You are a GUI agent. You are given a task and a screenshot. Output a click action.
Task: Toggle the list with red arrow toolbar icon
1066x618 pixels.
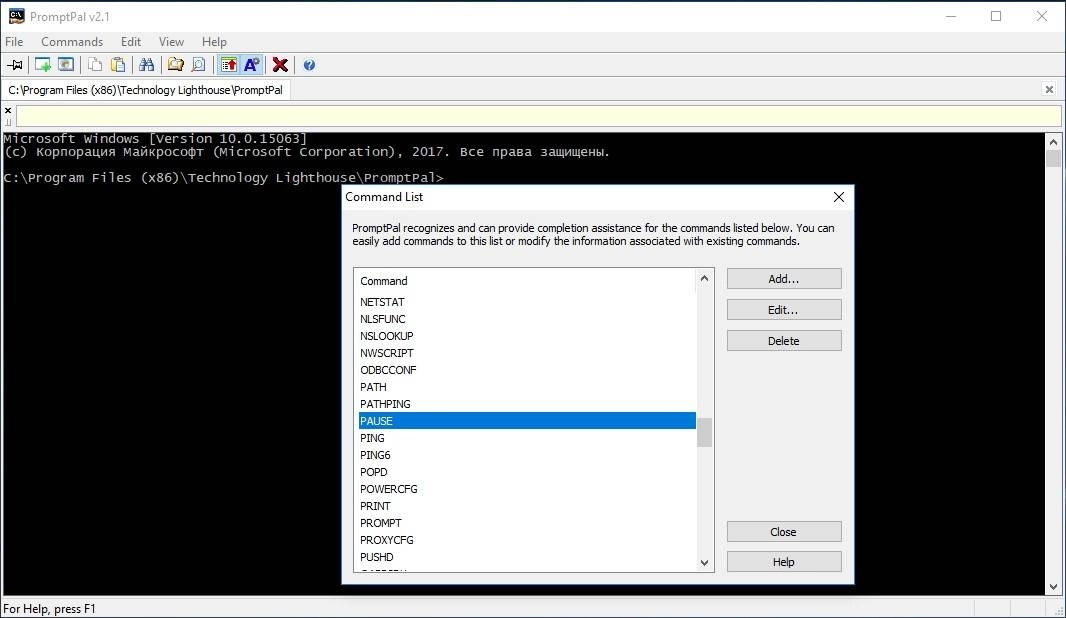pyautogui.click(x=229, y=65)
